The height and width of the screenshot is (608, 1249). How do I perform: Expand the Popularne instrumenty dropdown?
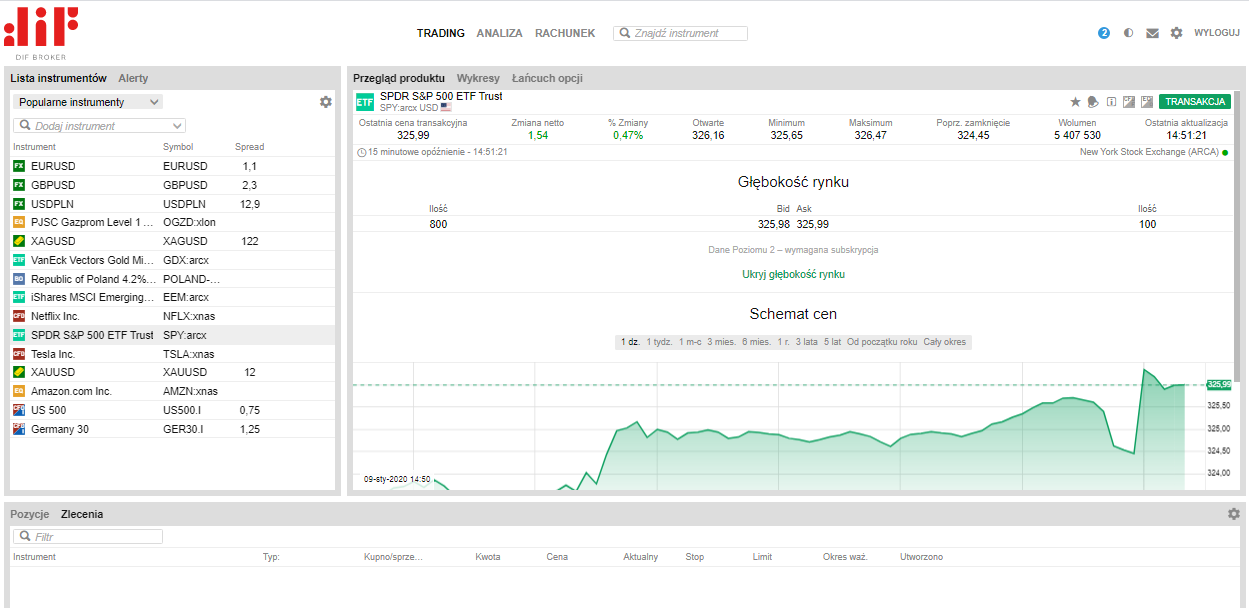click(88, 102)
